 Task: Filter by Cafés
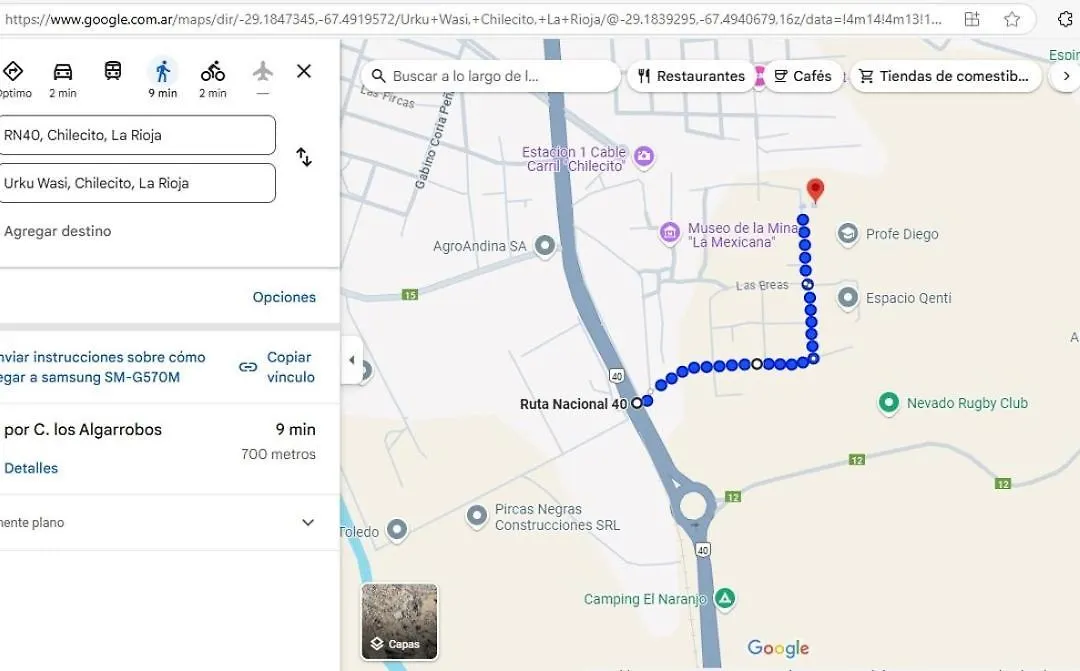tap(802, 76)
